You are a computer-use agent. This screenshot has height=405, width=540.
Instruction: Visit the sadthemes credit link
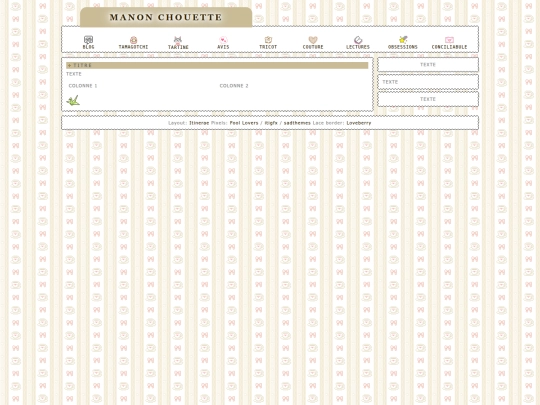tap(297, 123)
